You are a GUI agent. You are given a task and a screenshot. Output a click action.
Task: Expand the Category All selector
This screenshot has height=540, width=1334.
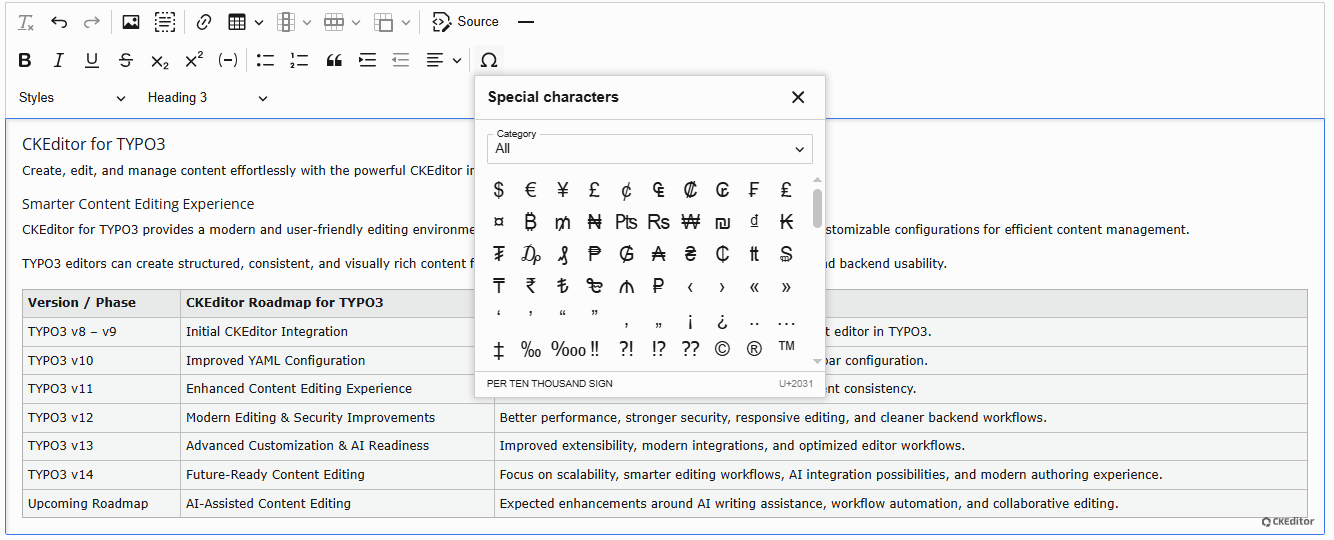[650, 149]
